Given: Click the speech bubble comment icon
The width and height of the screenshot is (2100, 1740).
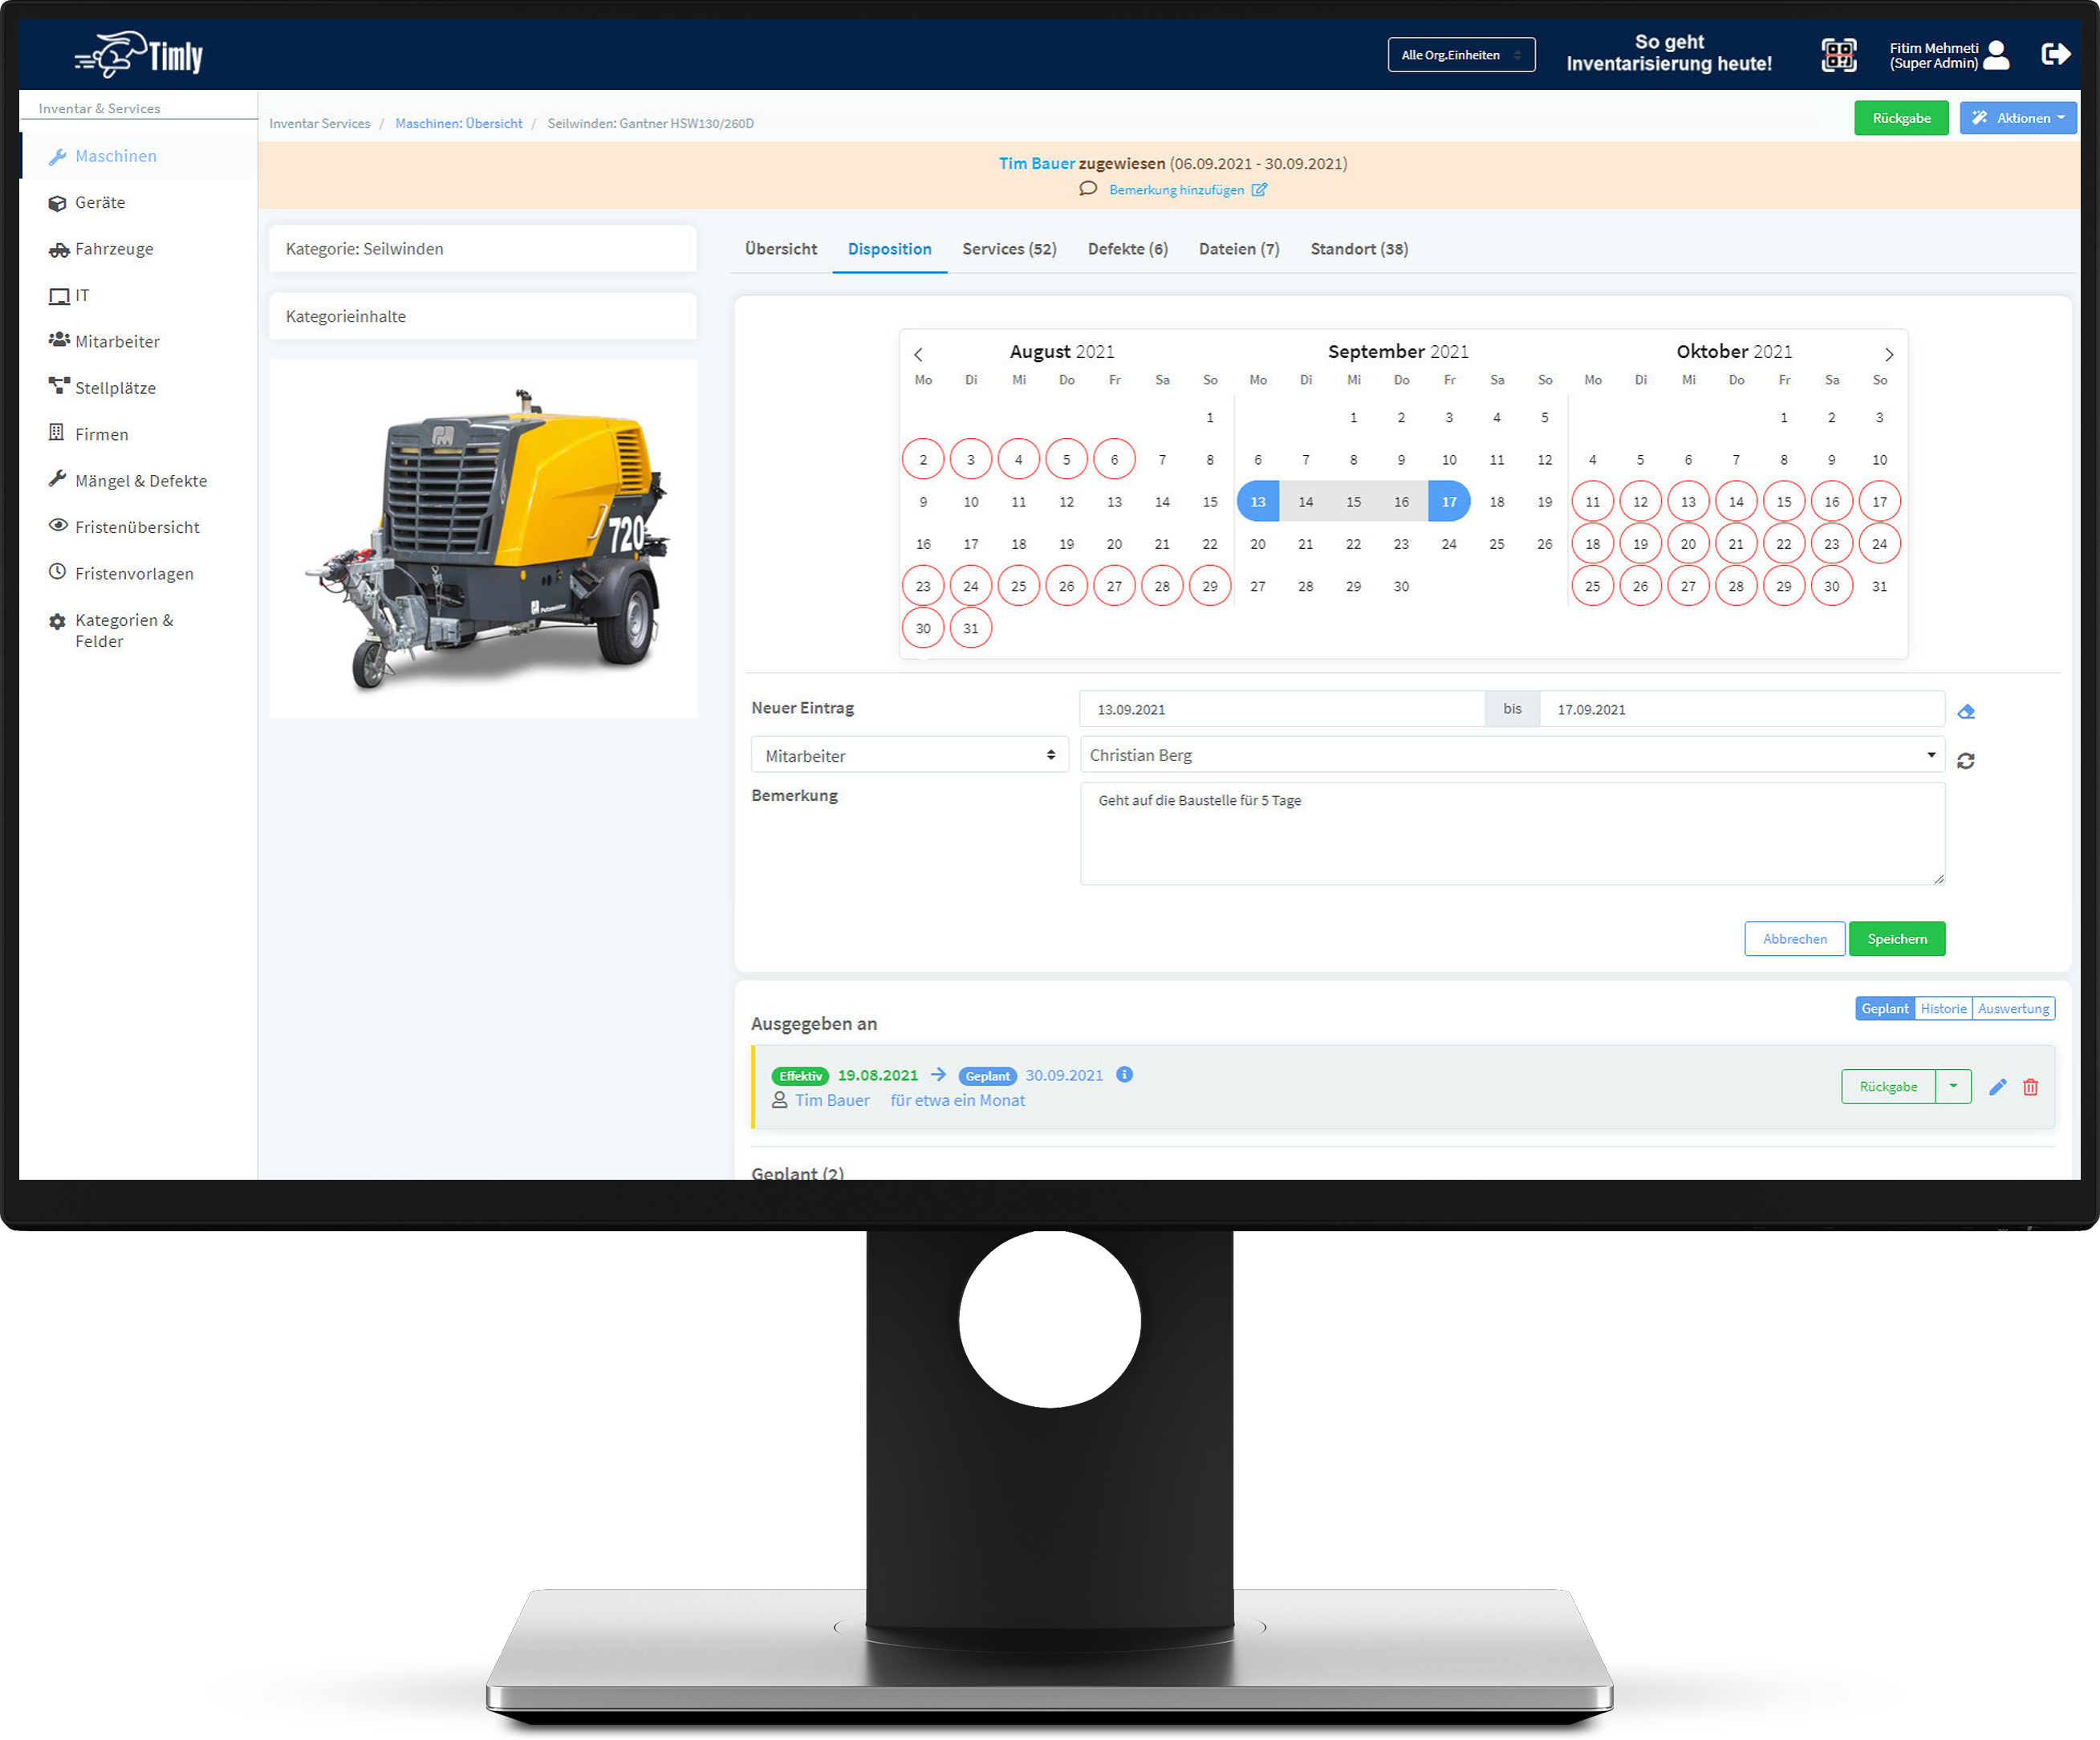Looking at the screenshot, I should (x=1088, y=189).
